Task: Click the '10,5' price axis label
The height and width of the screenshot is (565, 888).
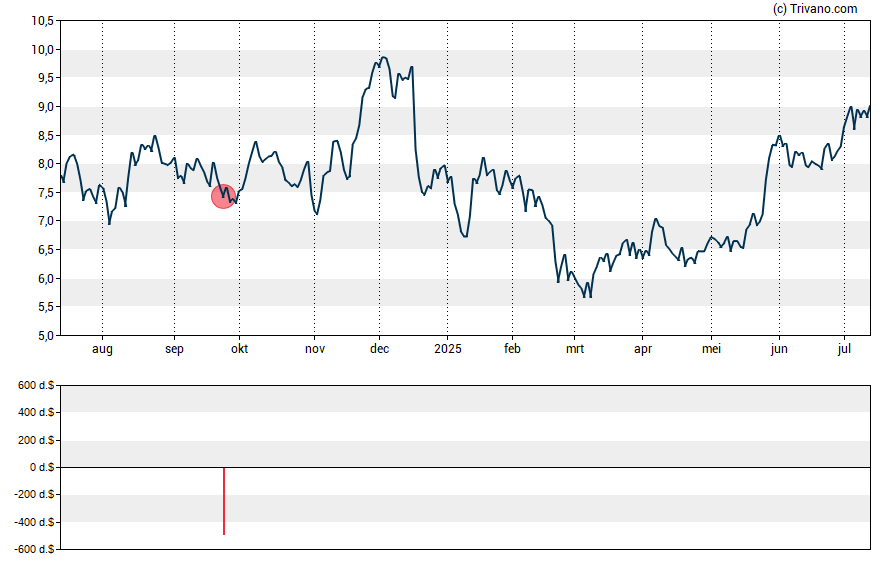Action: click(42, 21)
